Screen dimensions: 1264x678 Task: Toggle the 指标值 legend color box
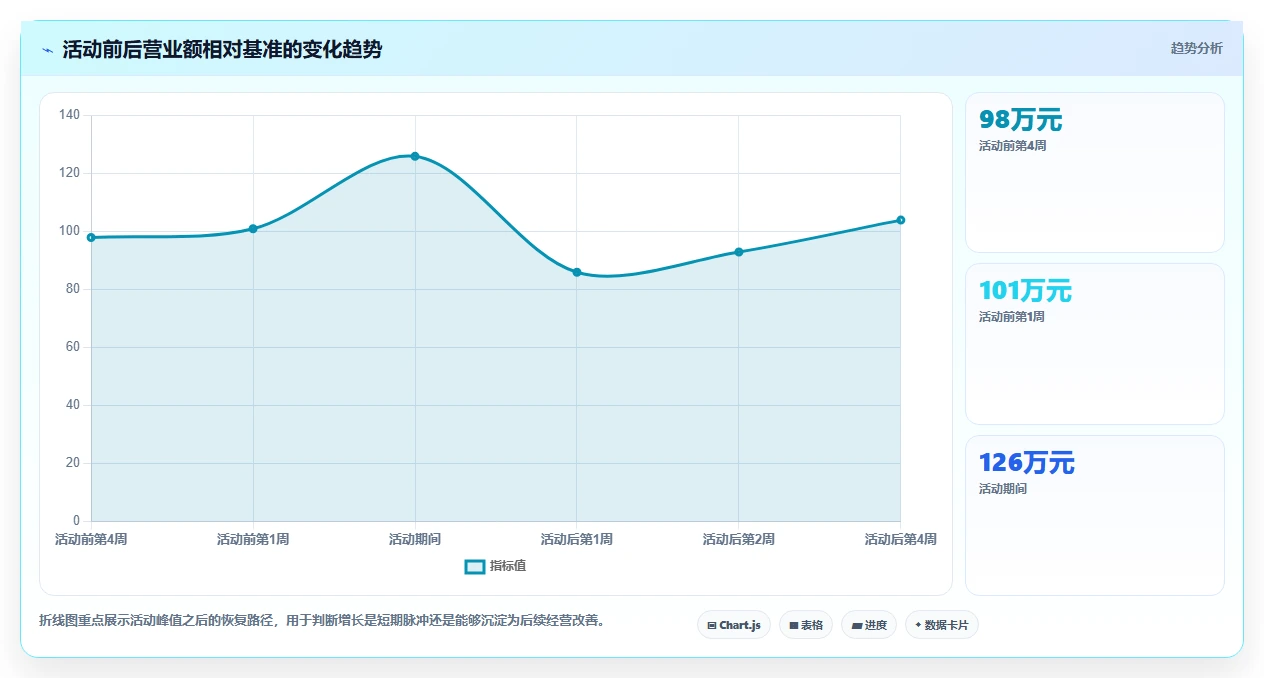pos(475,567)
